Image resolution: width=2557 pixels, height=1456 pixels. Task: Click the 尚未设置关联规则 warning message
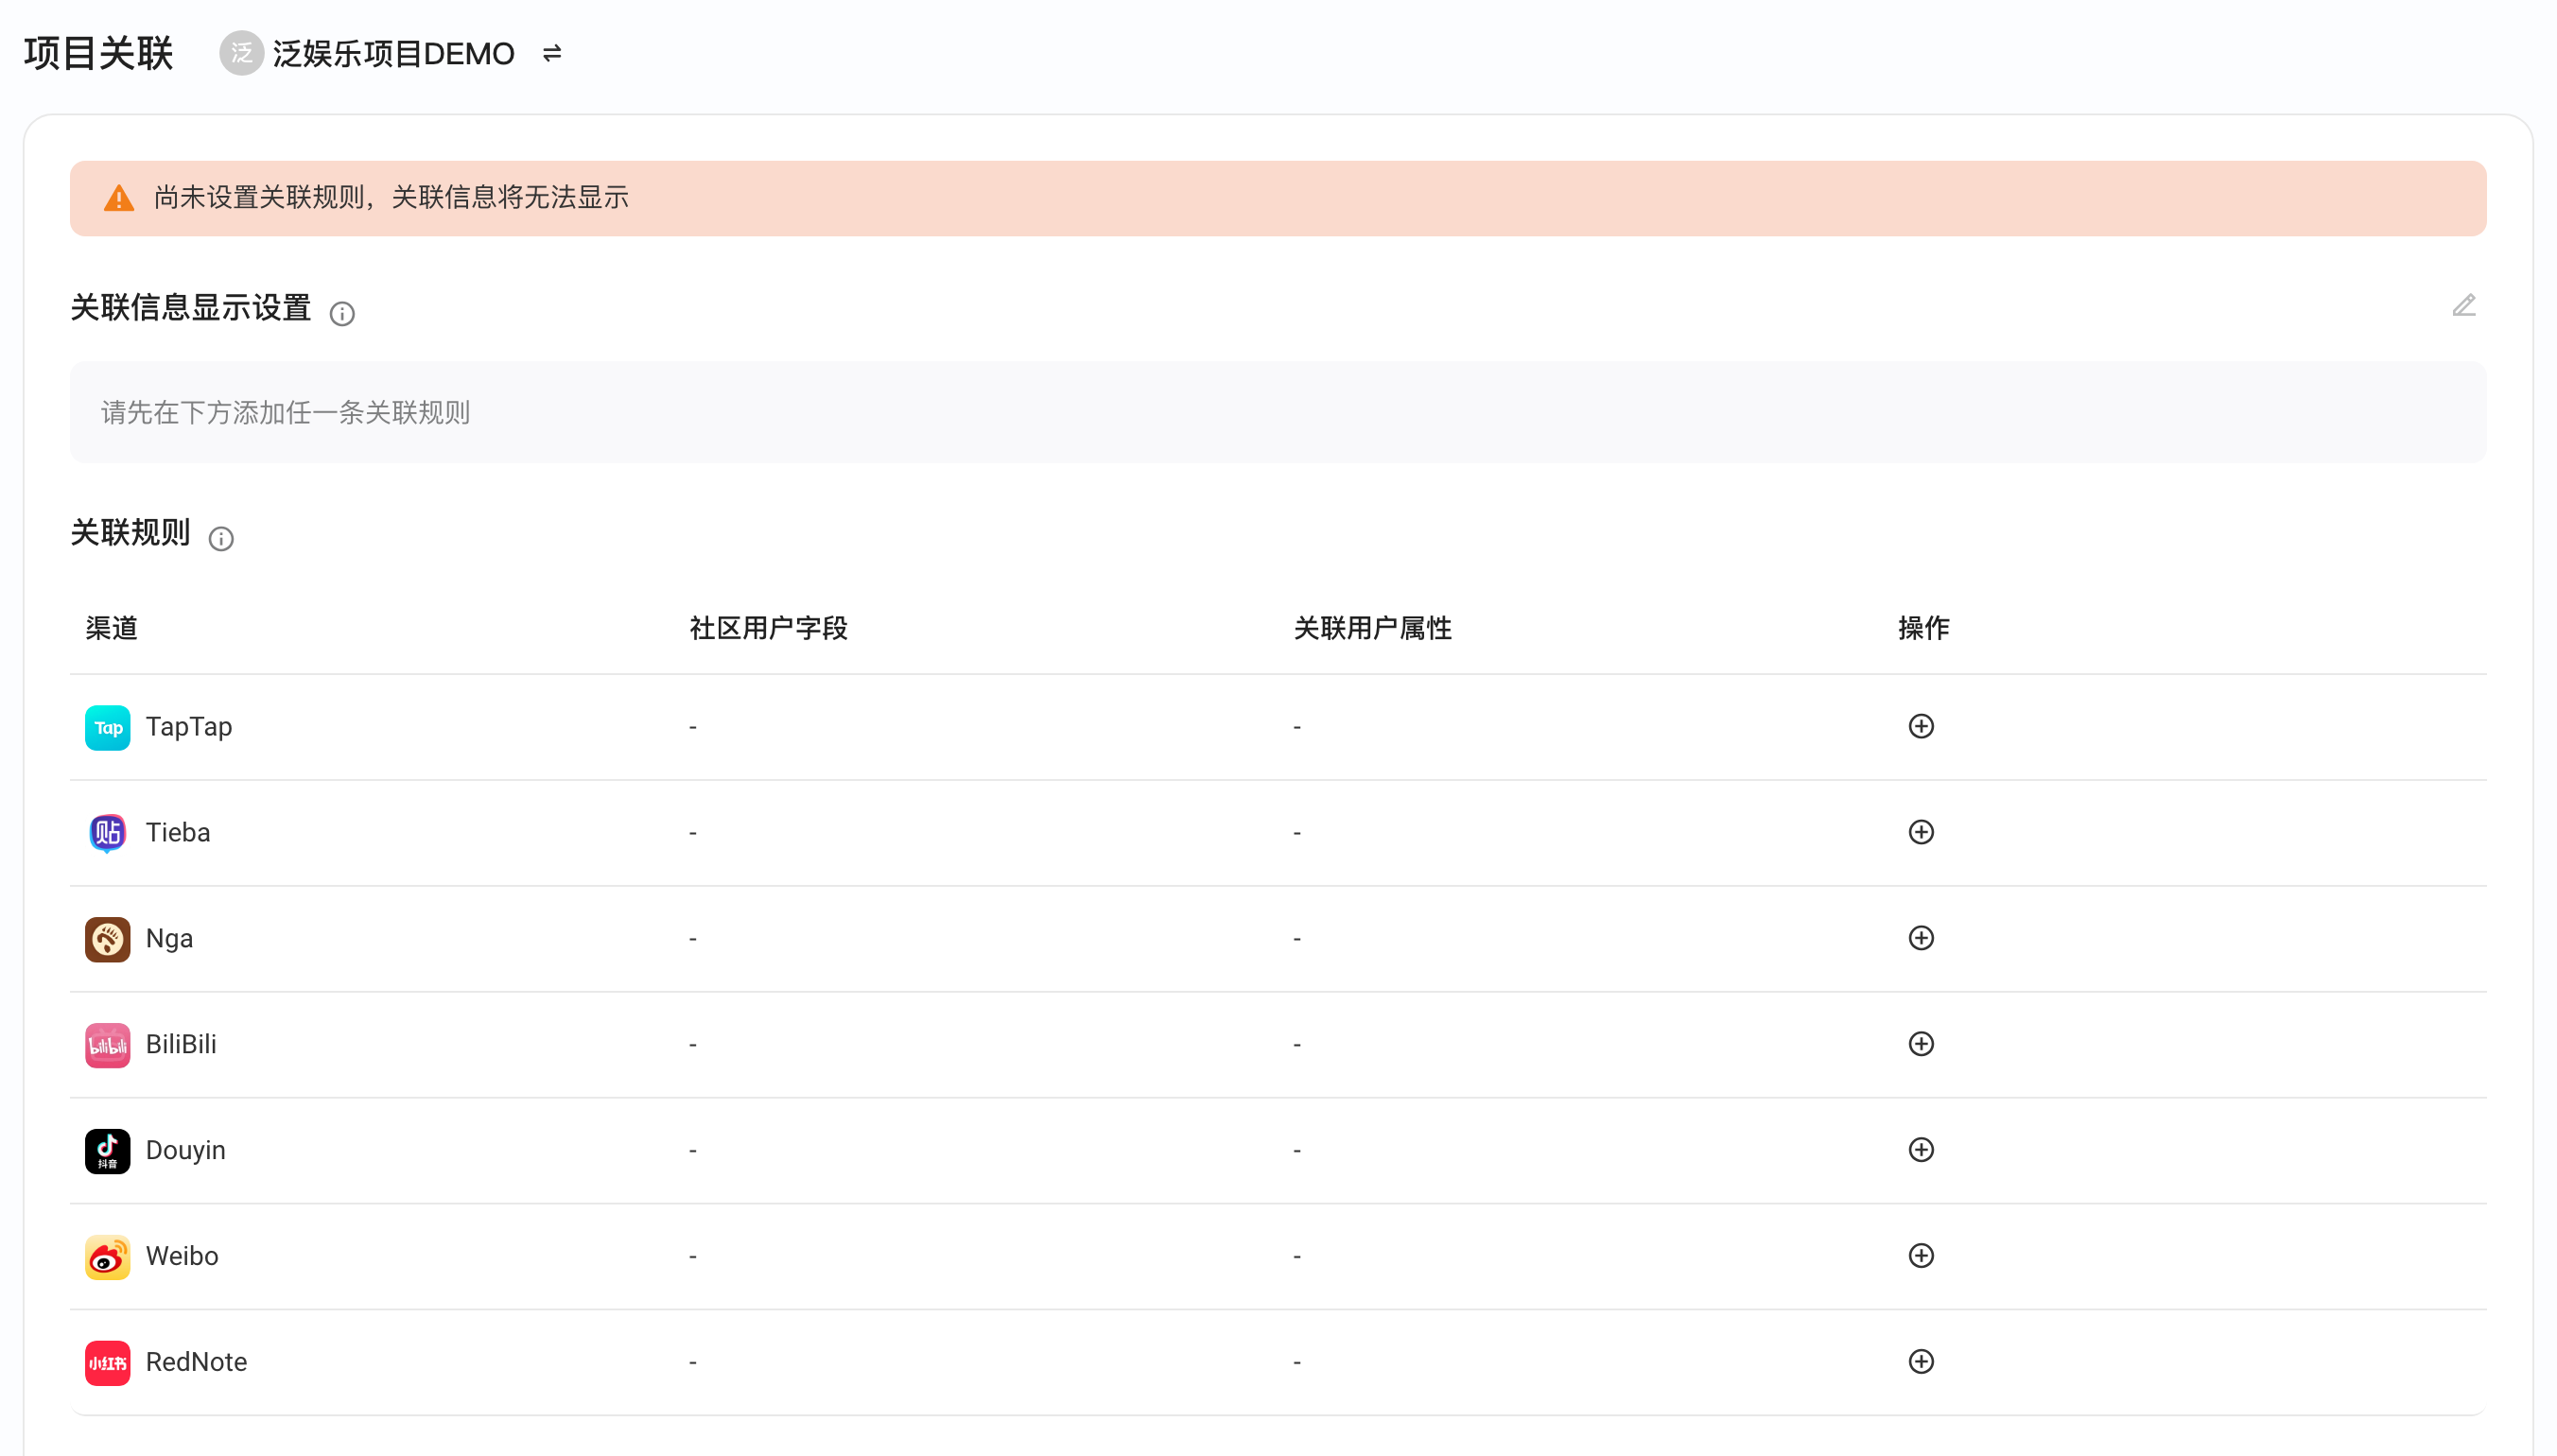391,198
